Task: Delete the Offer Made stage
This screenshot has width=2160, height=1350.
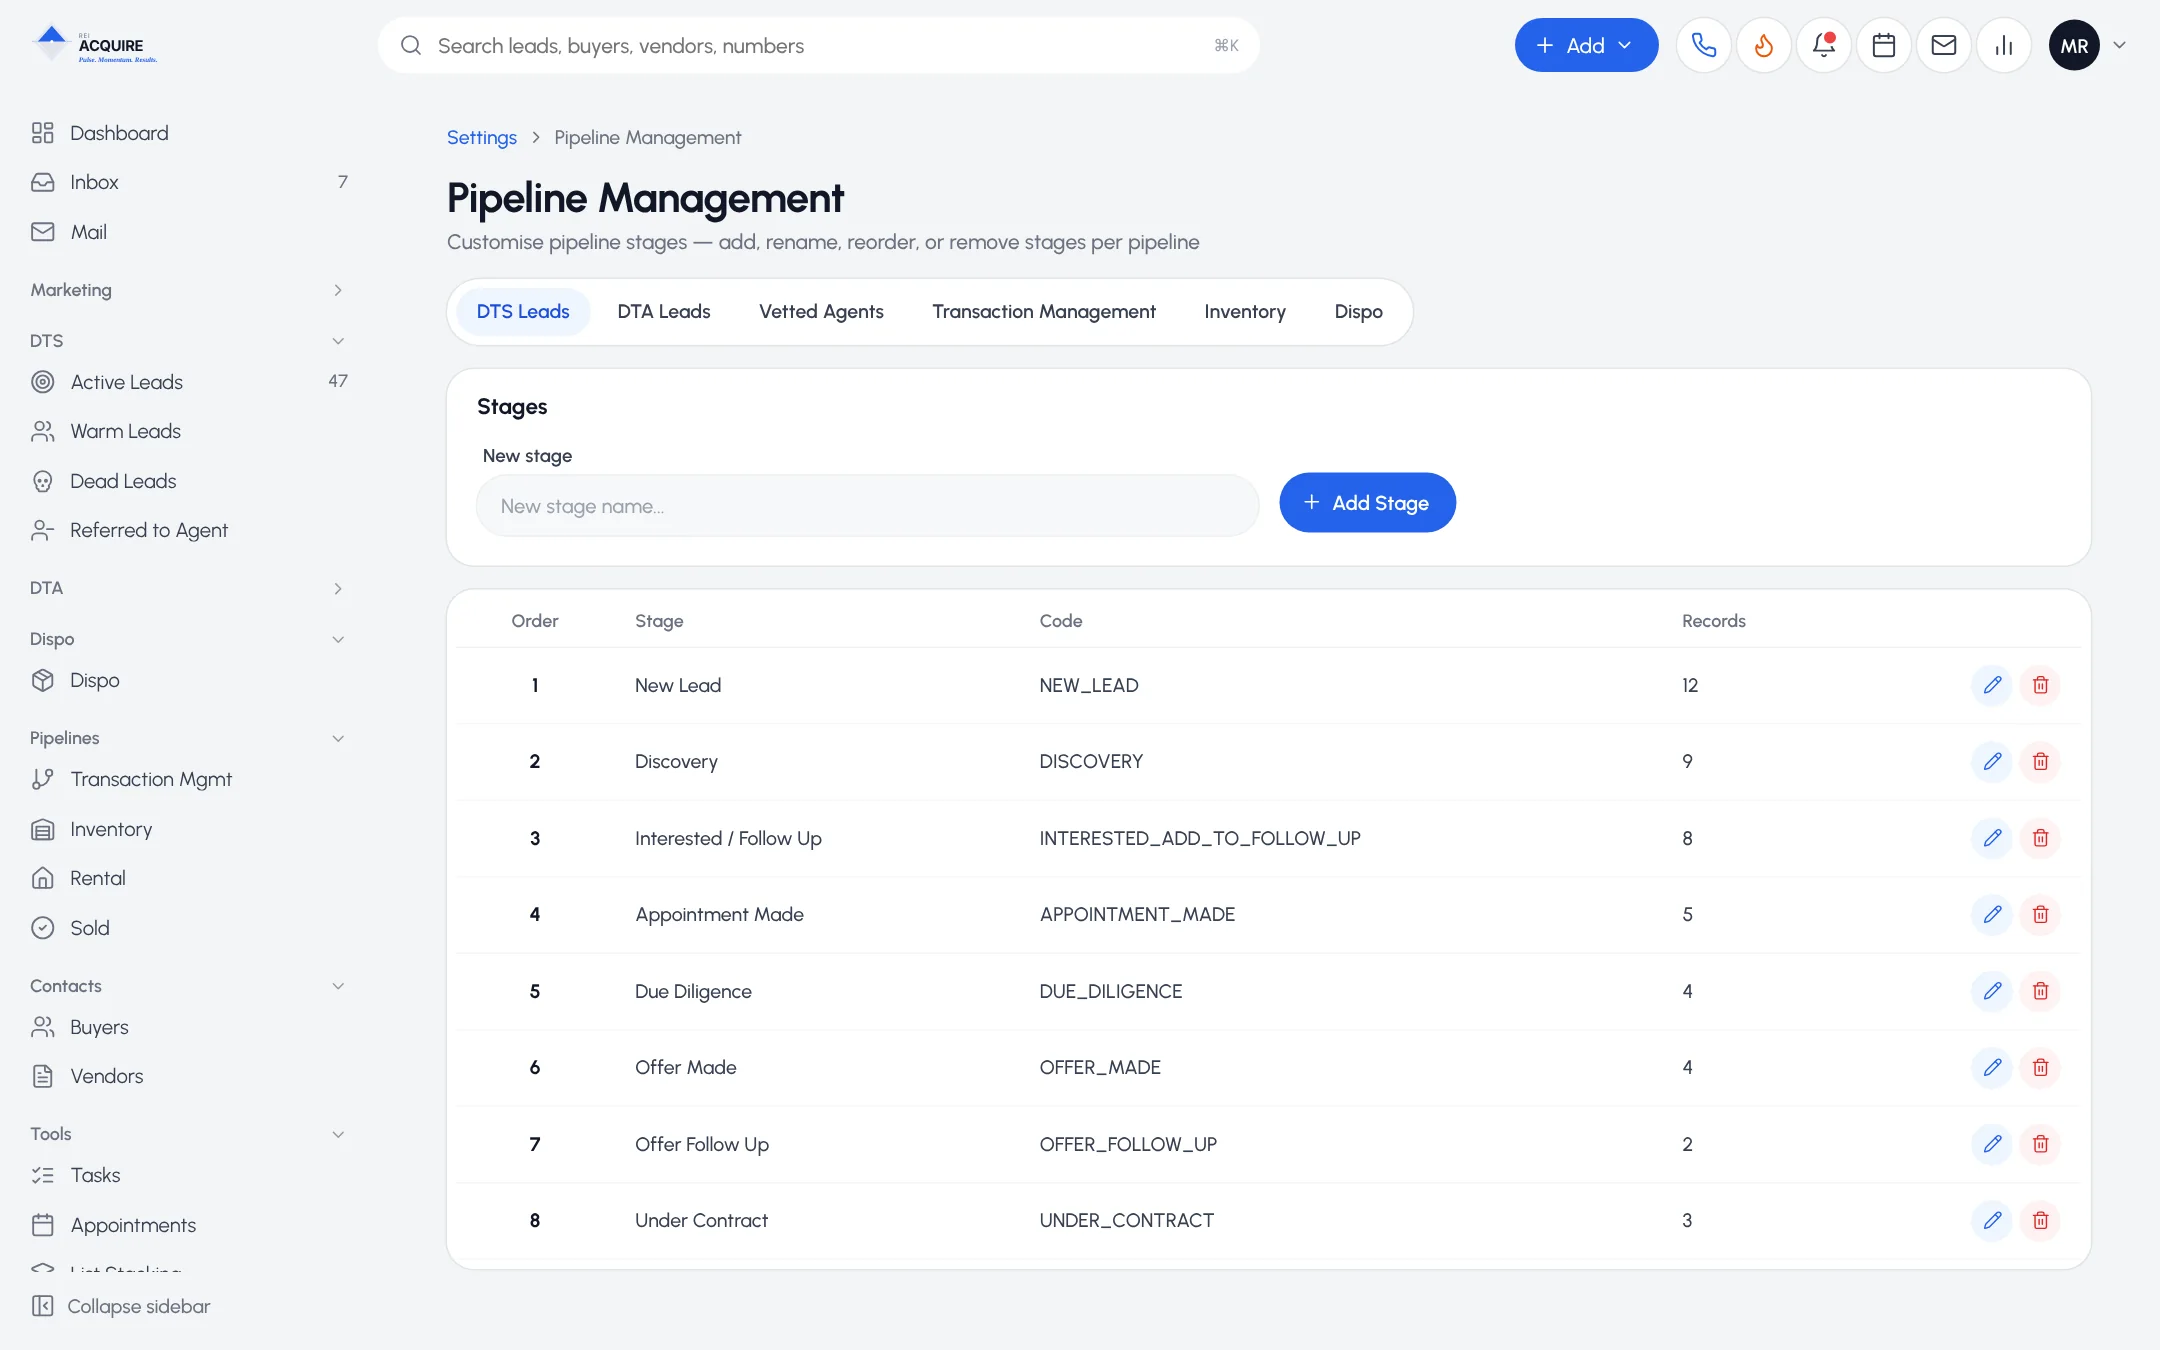Action: pos(2040,1068)
